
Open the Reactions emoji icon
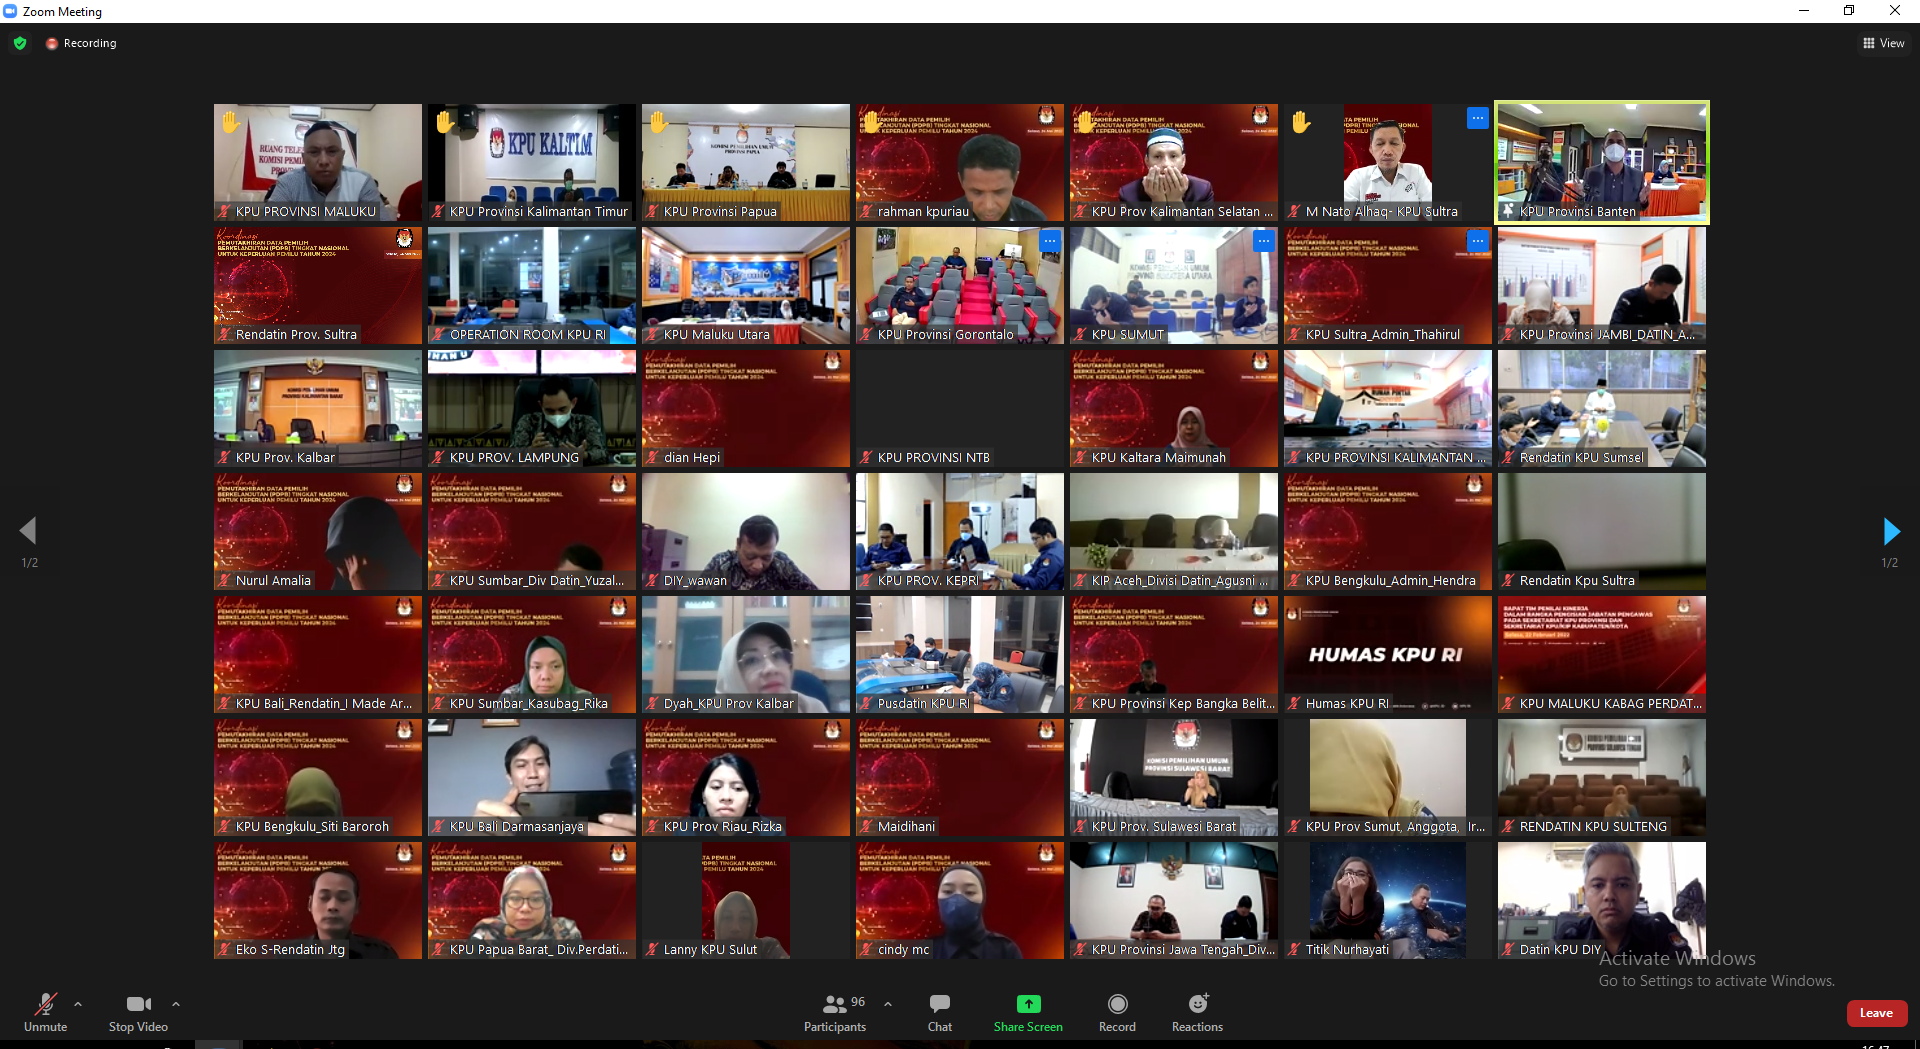coord(1197,1004)
